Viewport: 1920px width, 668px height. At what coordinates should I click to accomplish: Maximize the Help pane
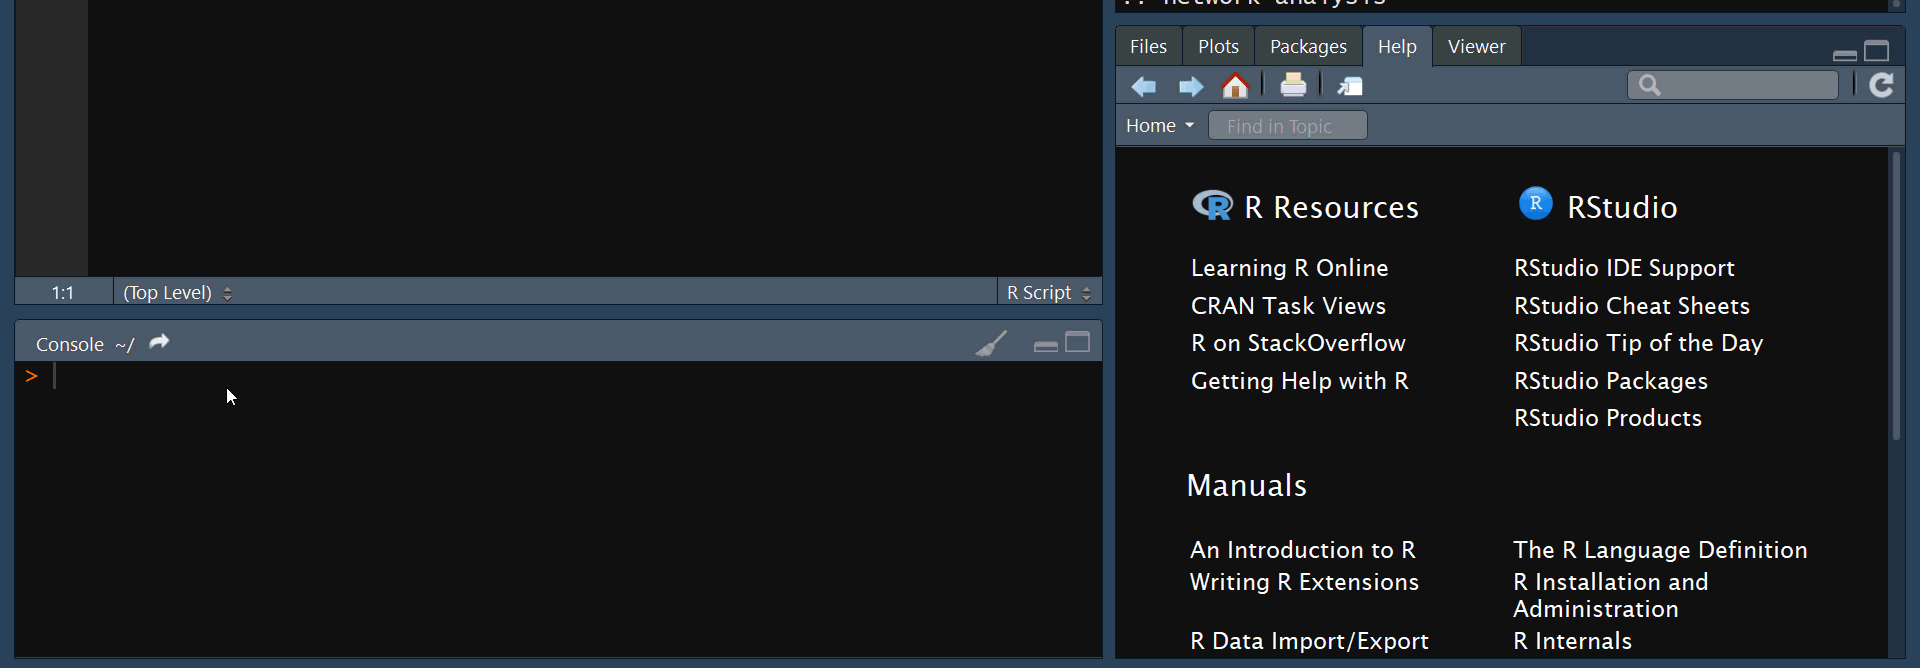click(1877, 51)
